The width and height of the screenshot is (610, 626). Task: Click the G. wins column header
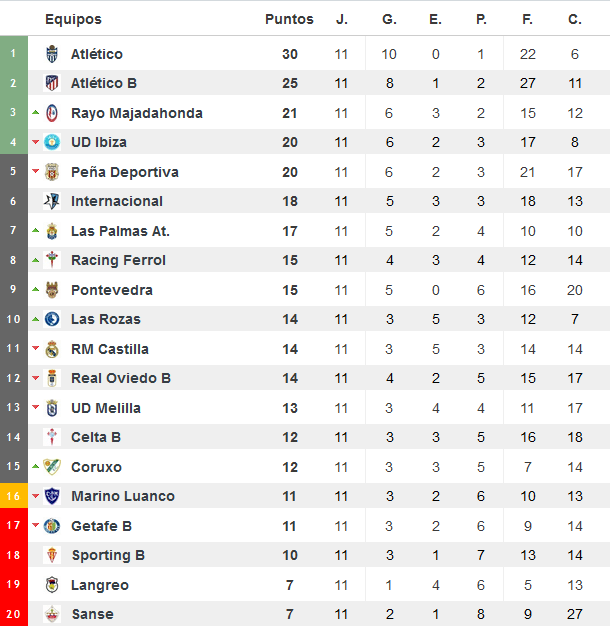coord(389,19)
